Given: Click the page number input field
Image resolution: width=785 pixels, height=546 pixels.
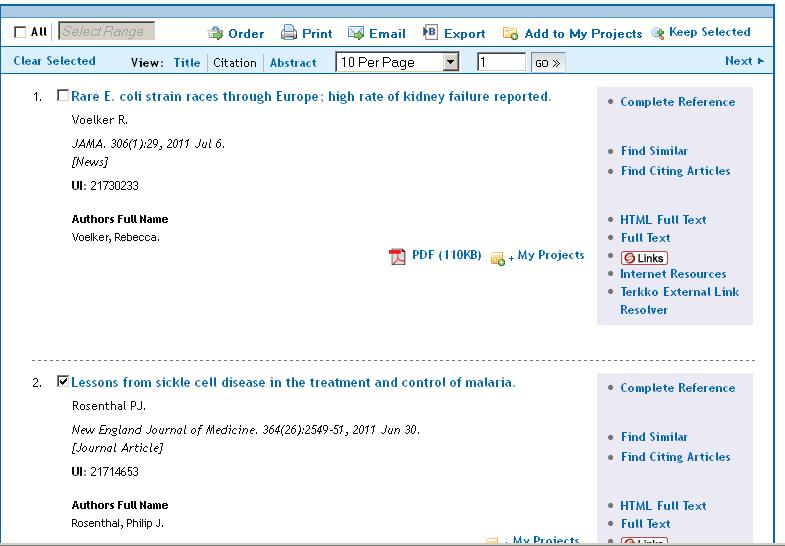Looking at the screenshot, I should (x=501, y=62).
